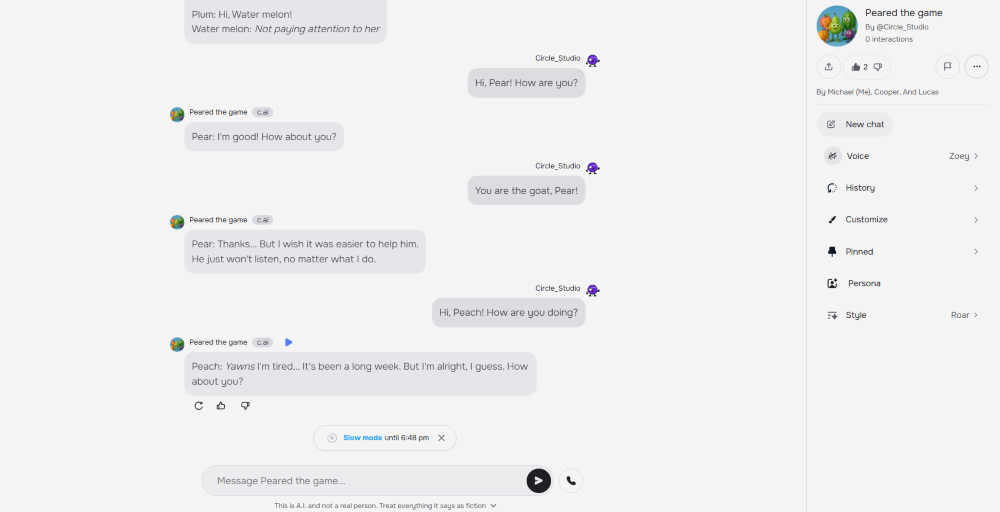This screenshot has height=512, width=1000.
Task: Open the @Circle_Studio creator profile link
Action: pos(901,27)
